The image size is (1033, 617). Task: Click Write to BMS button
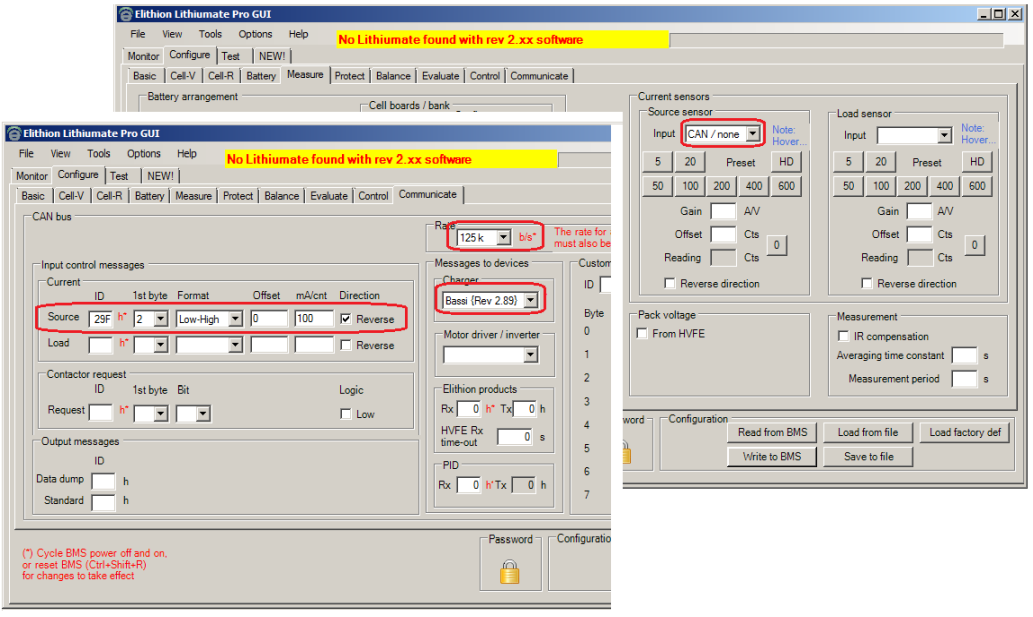pos(772,456)
